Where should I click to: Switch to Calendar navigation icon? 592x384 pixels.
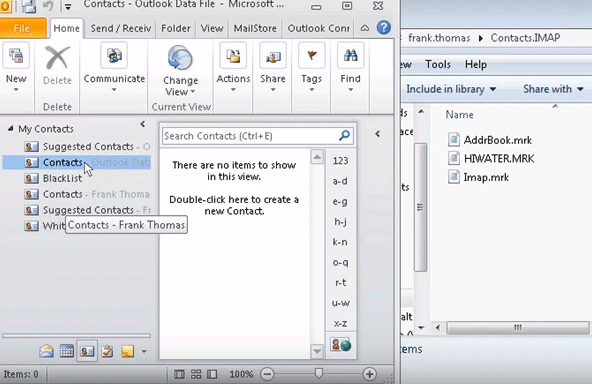(67, 351)
